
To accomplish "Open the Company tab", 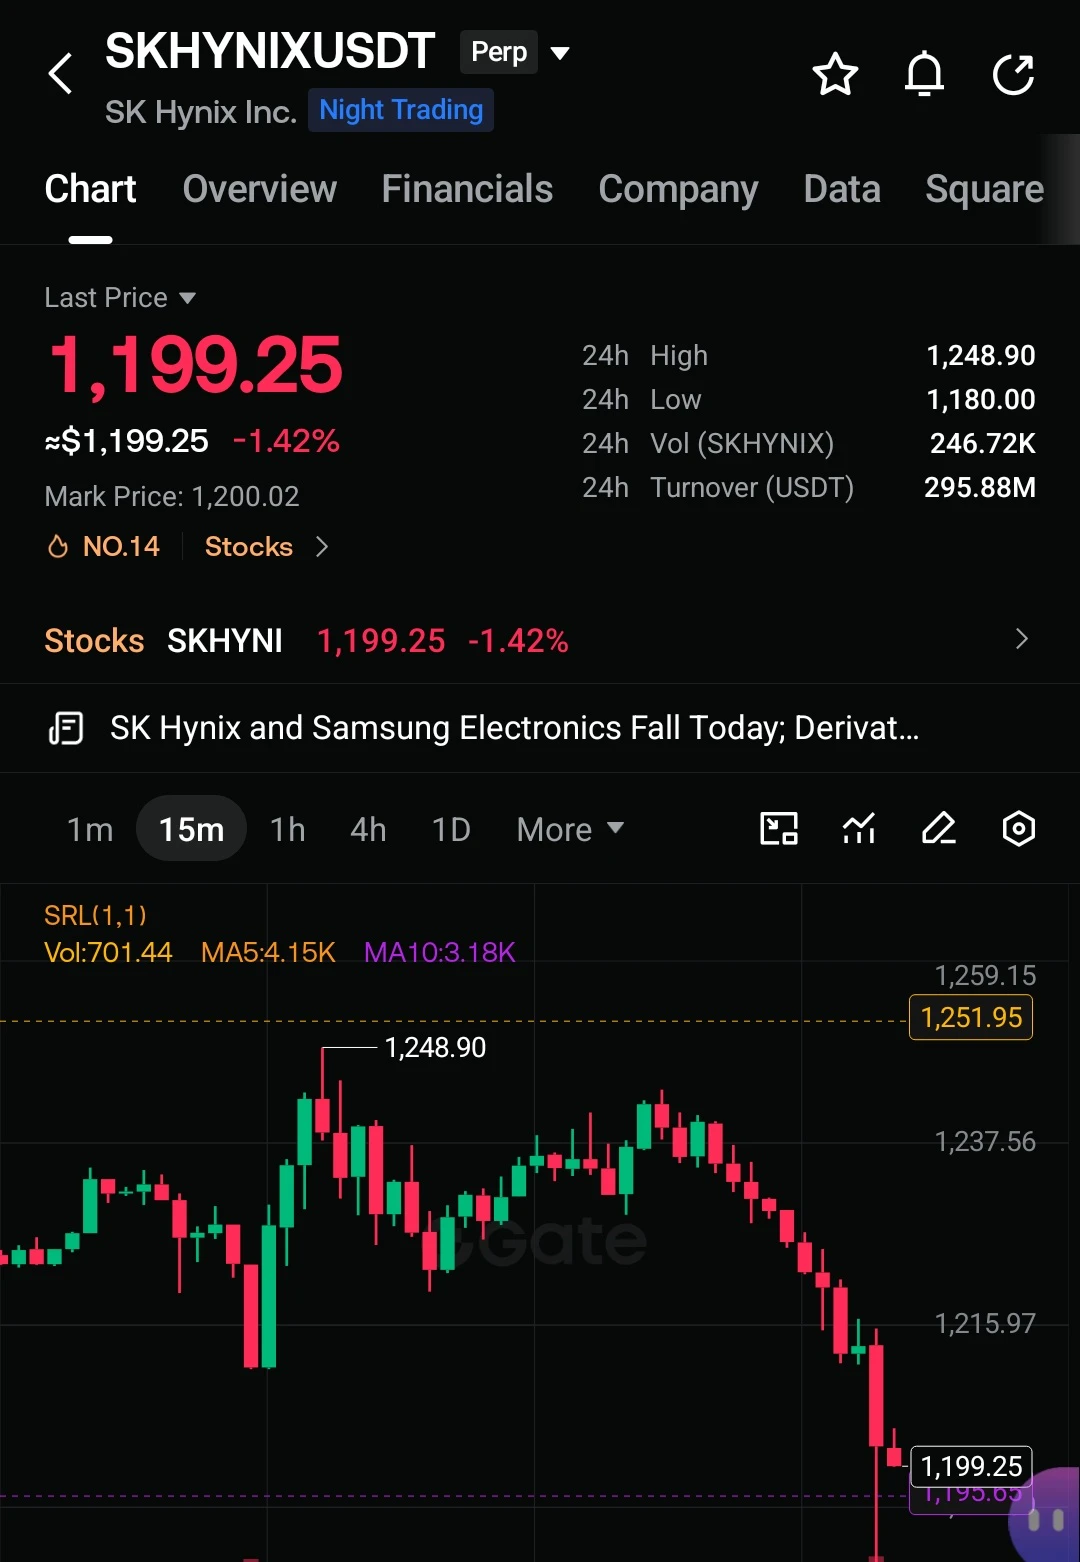I will point(678,189).
